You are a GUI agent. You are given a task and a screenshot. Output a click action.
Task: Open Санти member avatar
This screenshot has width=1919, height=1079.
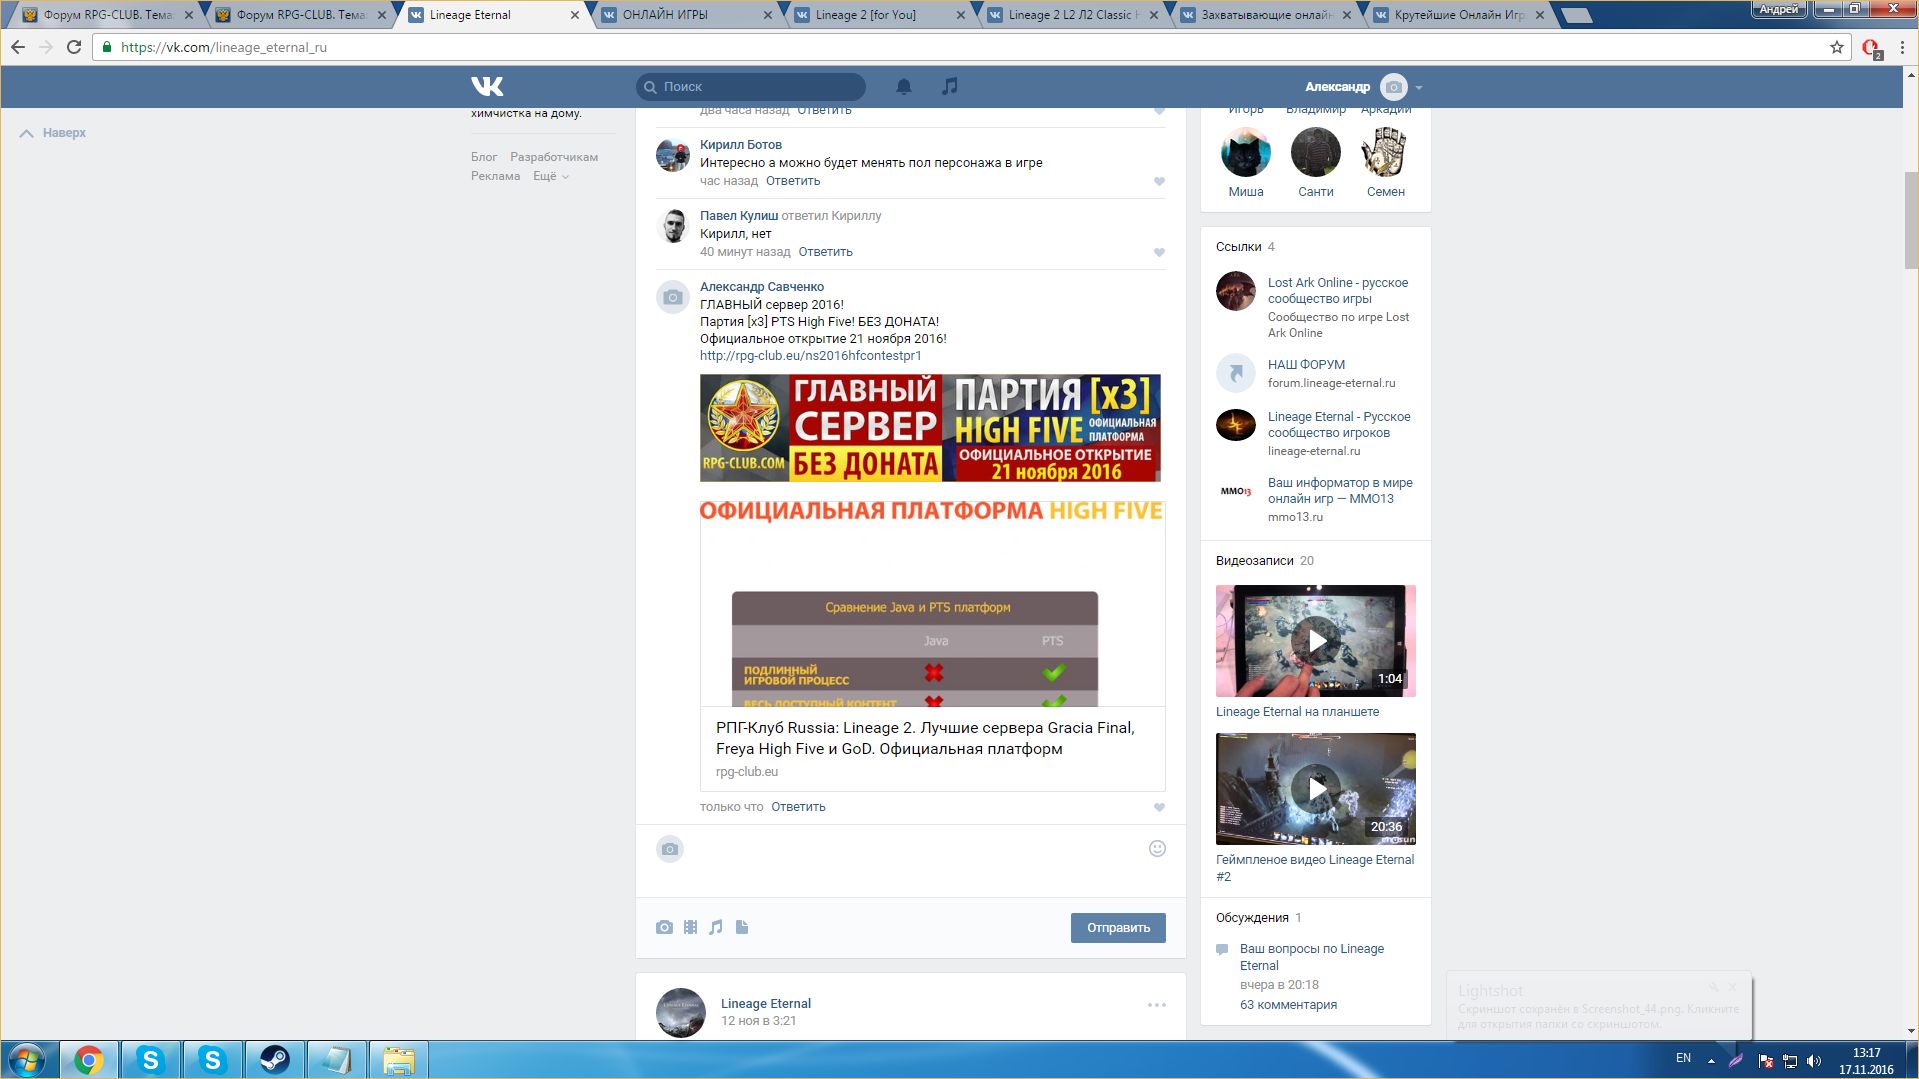click(x=1316, y=152)
